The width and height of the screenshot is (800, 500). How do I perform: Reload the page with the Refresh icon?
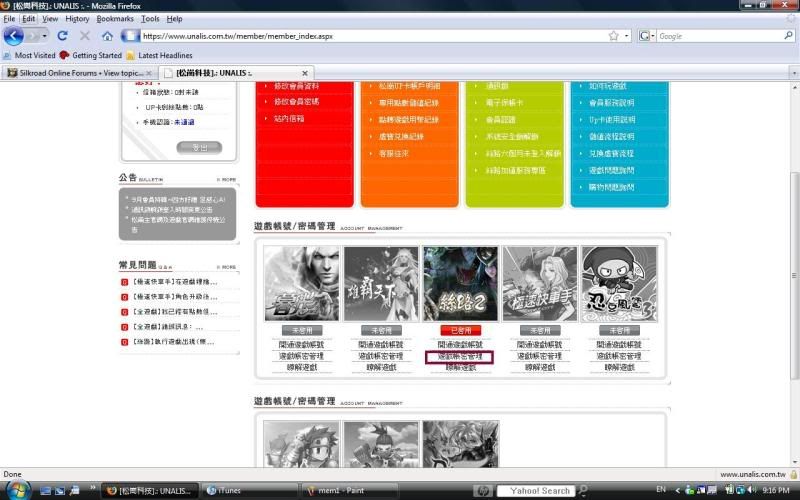[x=62, y=36]
